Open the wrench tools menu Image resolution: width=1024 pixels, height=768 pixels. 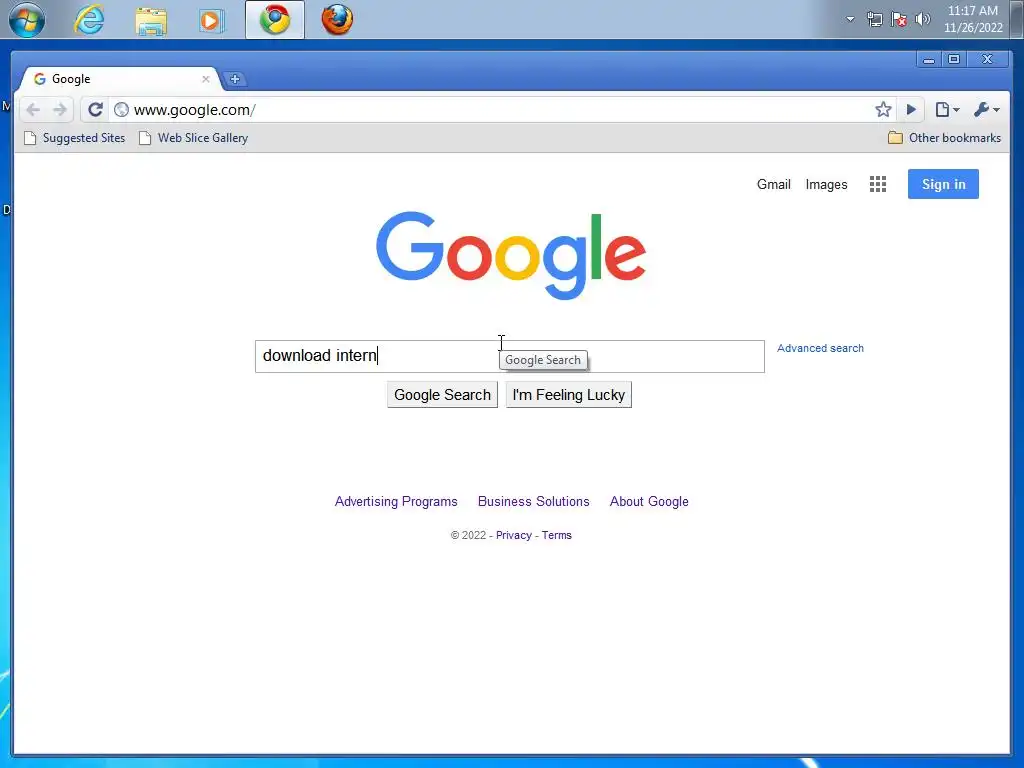(x=986, y=110)
